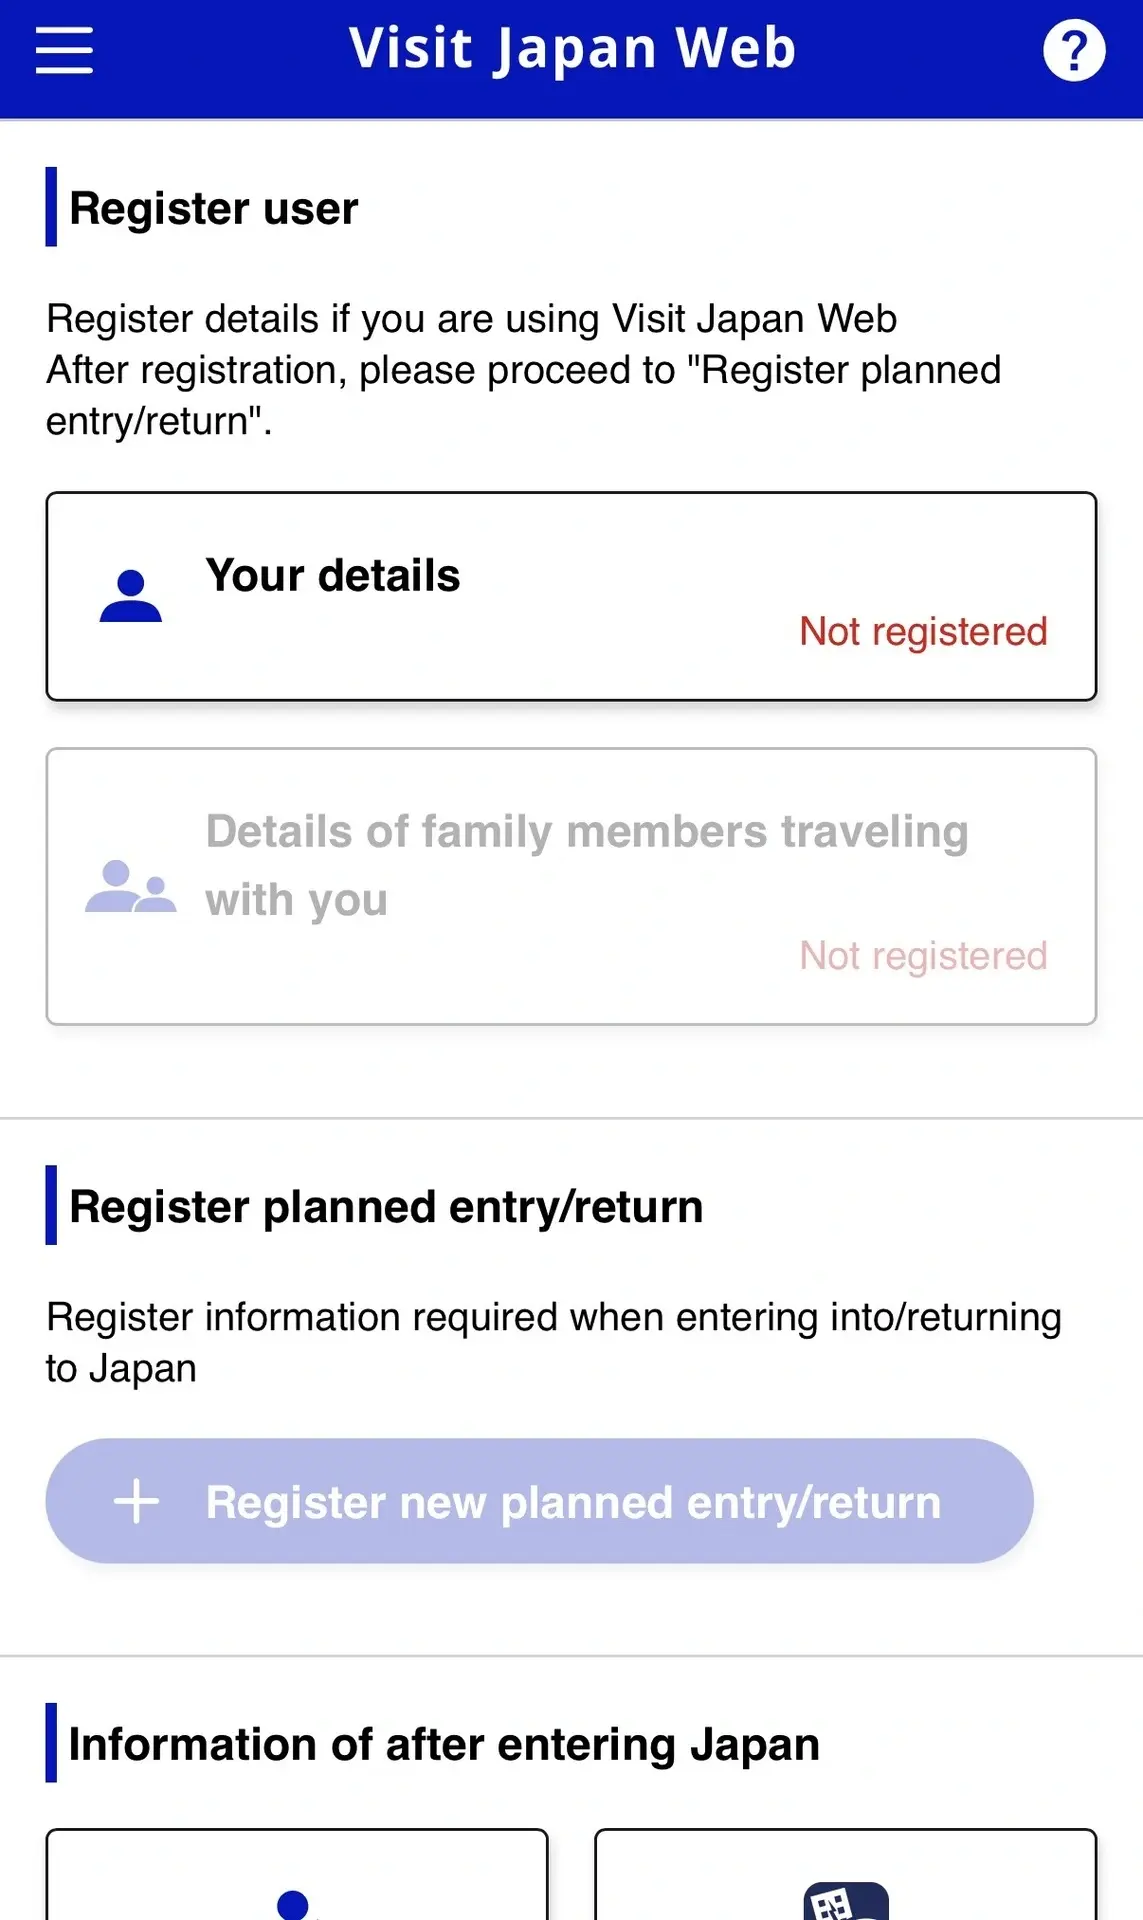Select the bottom-right QR information card
Image resolution: width=1143 pixels, height=1920 pixels.
(846, 1875)
